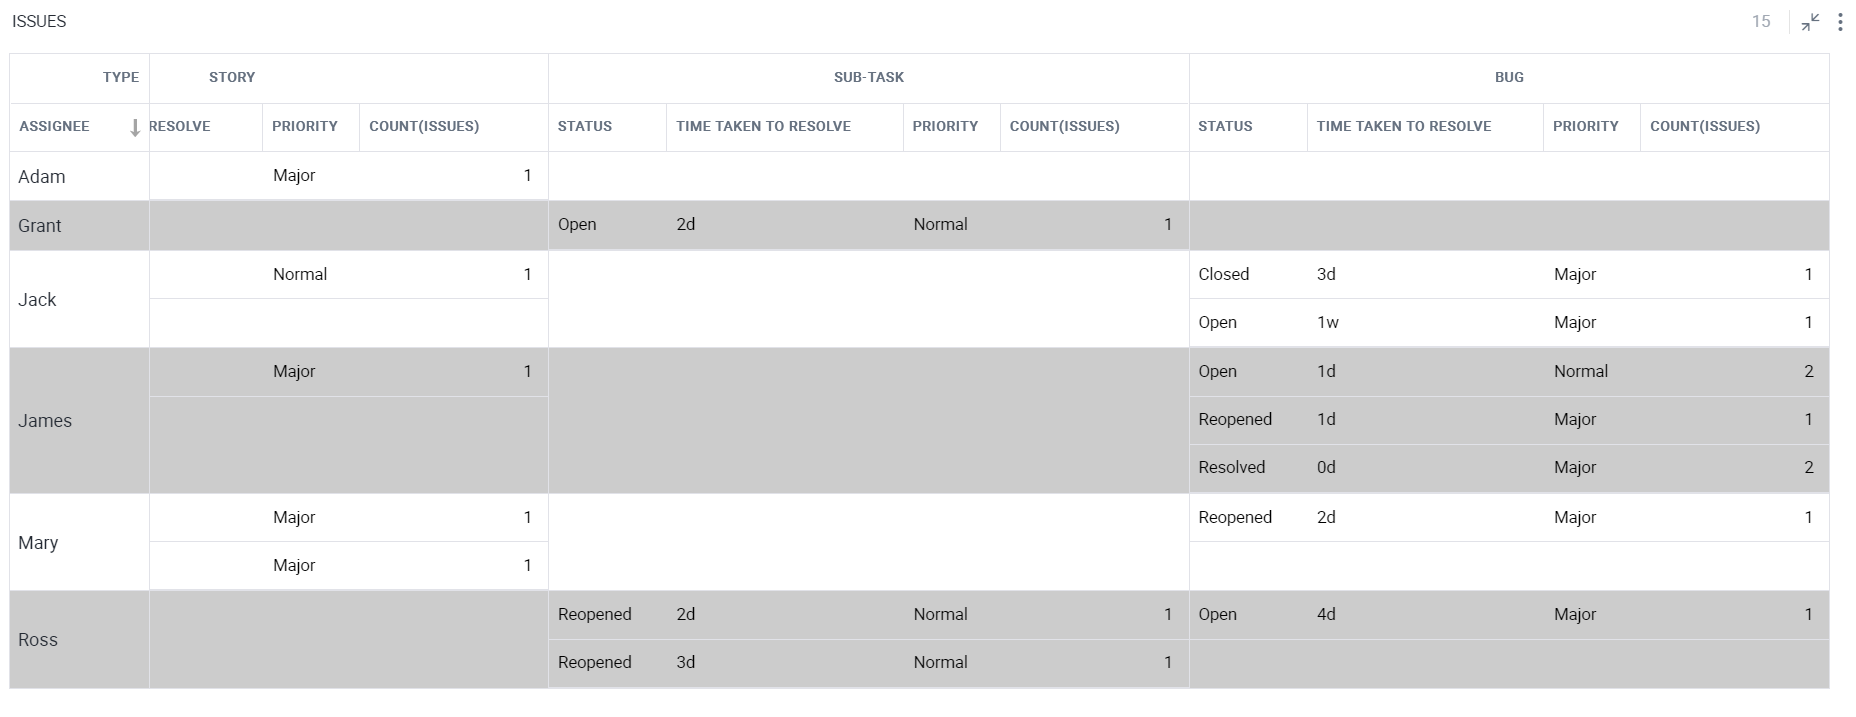Open the three-dot more options menu
1856x717 pixels.
(1840, 22)
